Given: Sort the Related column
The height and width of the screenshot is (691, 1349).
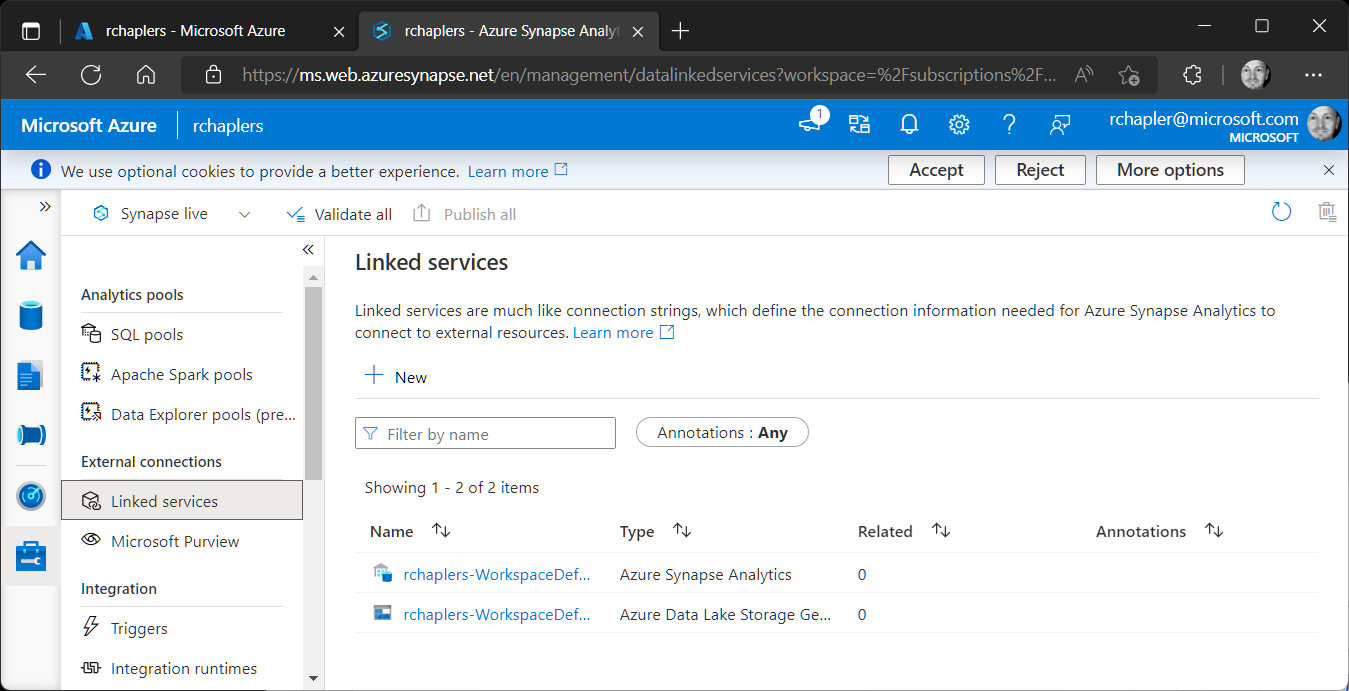Looking at the screenshot, I should [940, 531].
